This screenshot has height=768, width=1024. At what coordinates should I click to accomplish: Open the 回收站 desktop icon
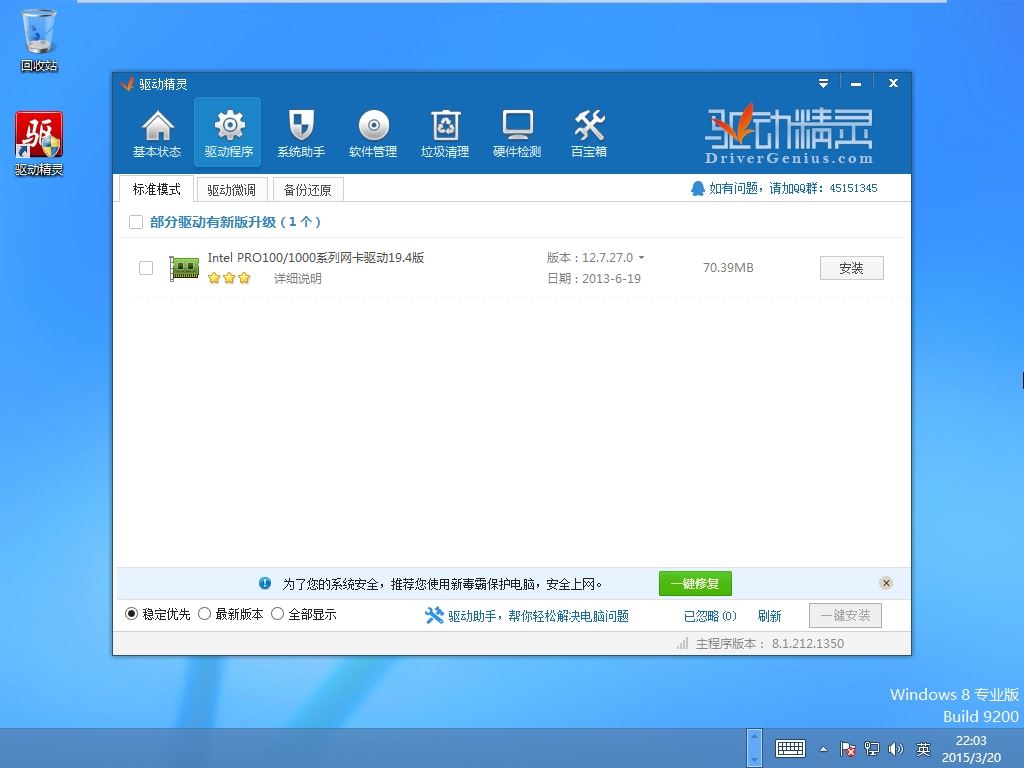(x=39, y=40)
